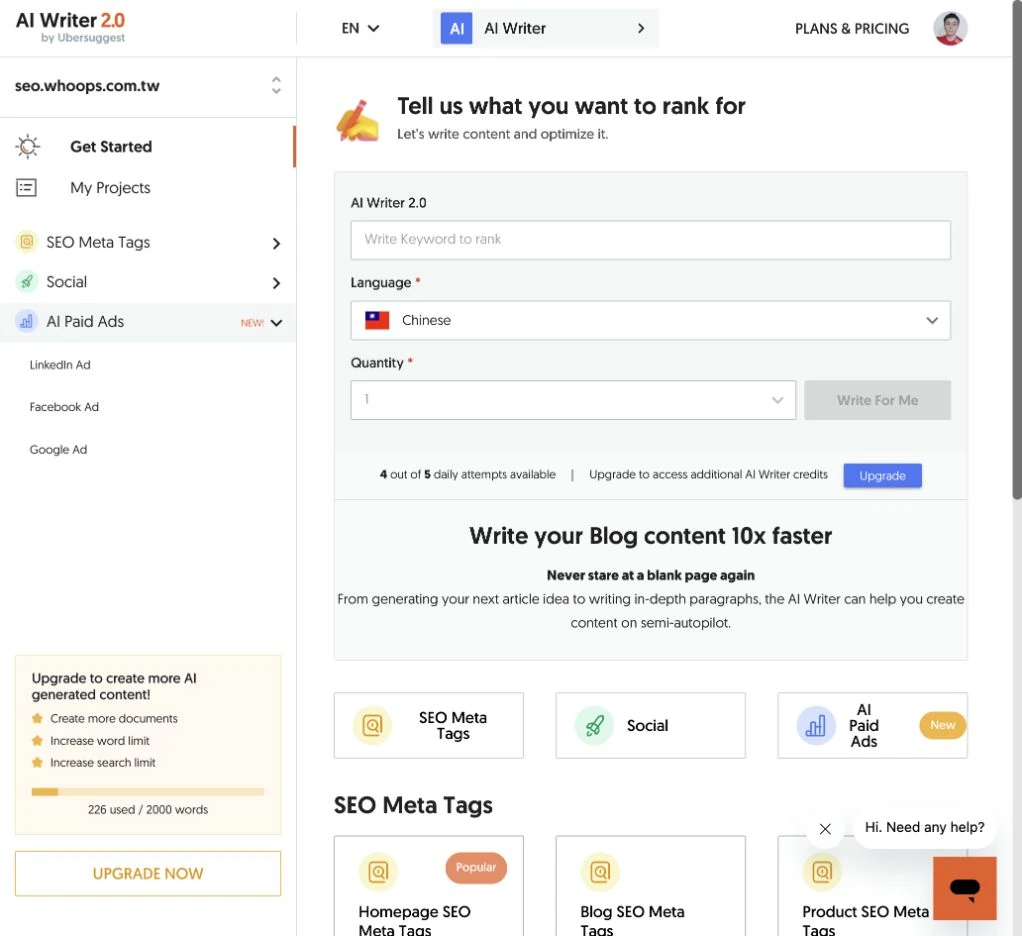Click the New badge on AI Paid Ads
The image size is (1022, 936).
(x=942, y=725)
